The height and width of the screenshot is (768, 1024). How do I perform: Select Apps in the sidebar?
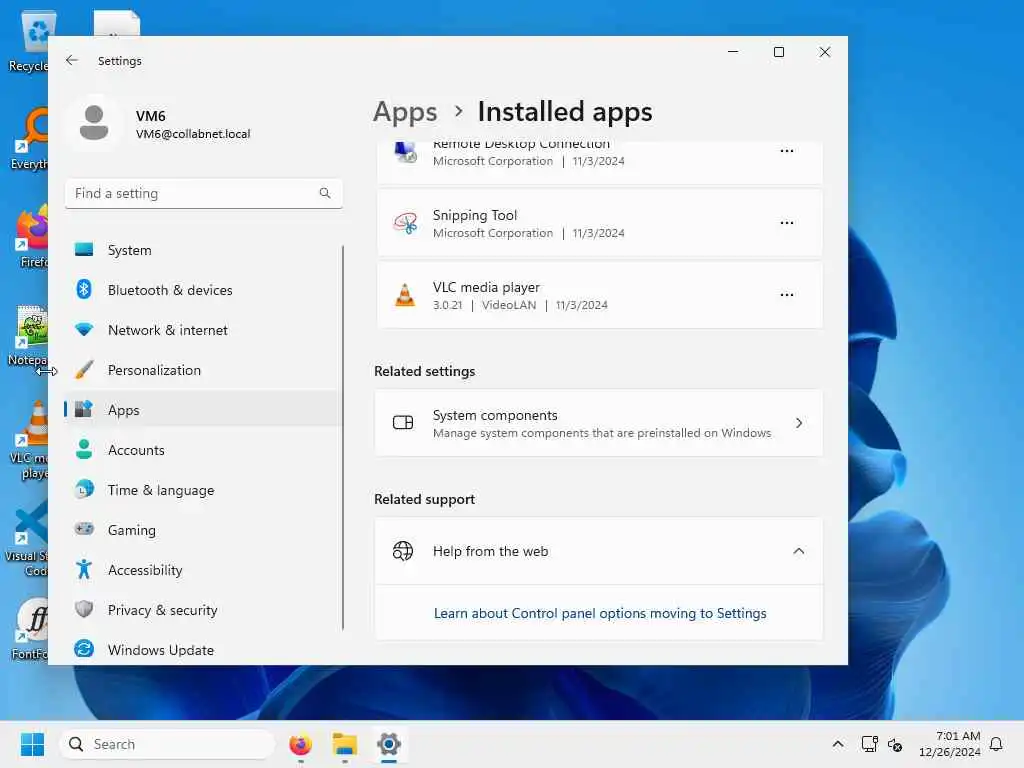pyautogui.click(x=202, y=410)
